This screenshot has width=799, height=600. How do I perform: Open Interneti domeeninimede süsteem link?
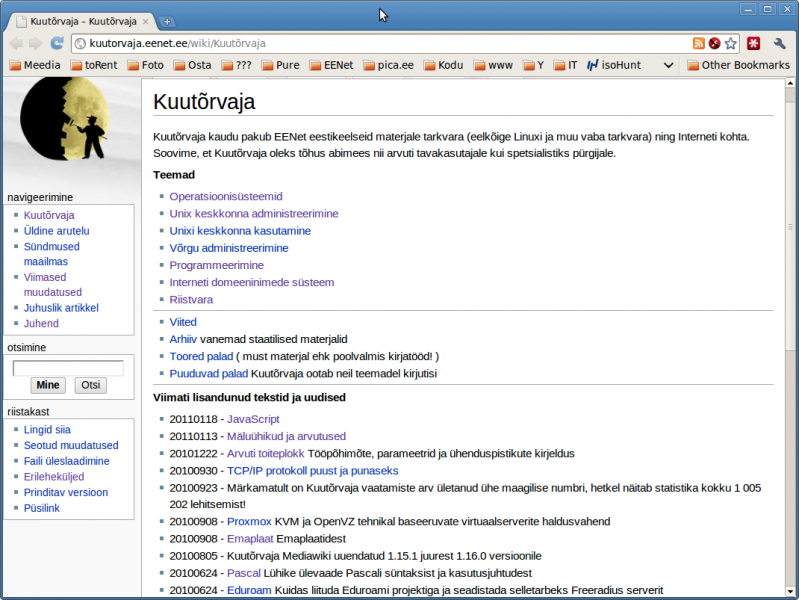[x=252, y=282]
